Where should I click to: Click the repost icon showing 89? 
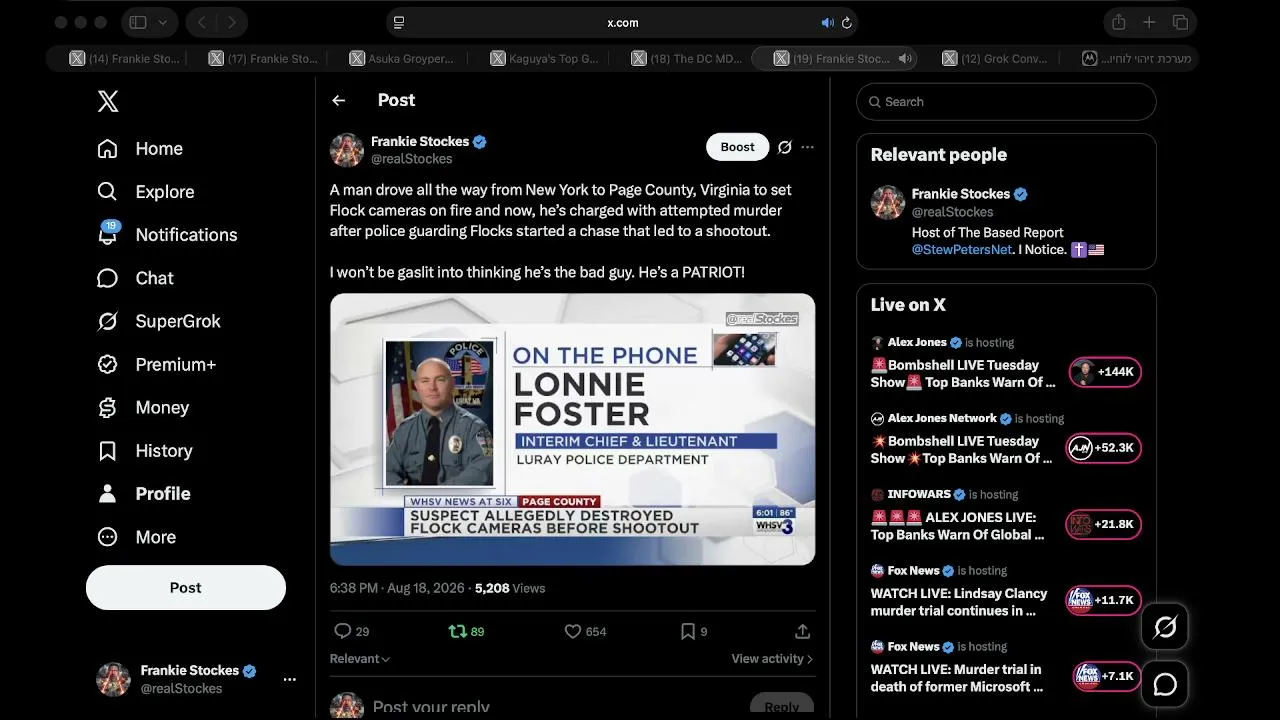[x=457, y=631]
